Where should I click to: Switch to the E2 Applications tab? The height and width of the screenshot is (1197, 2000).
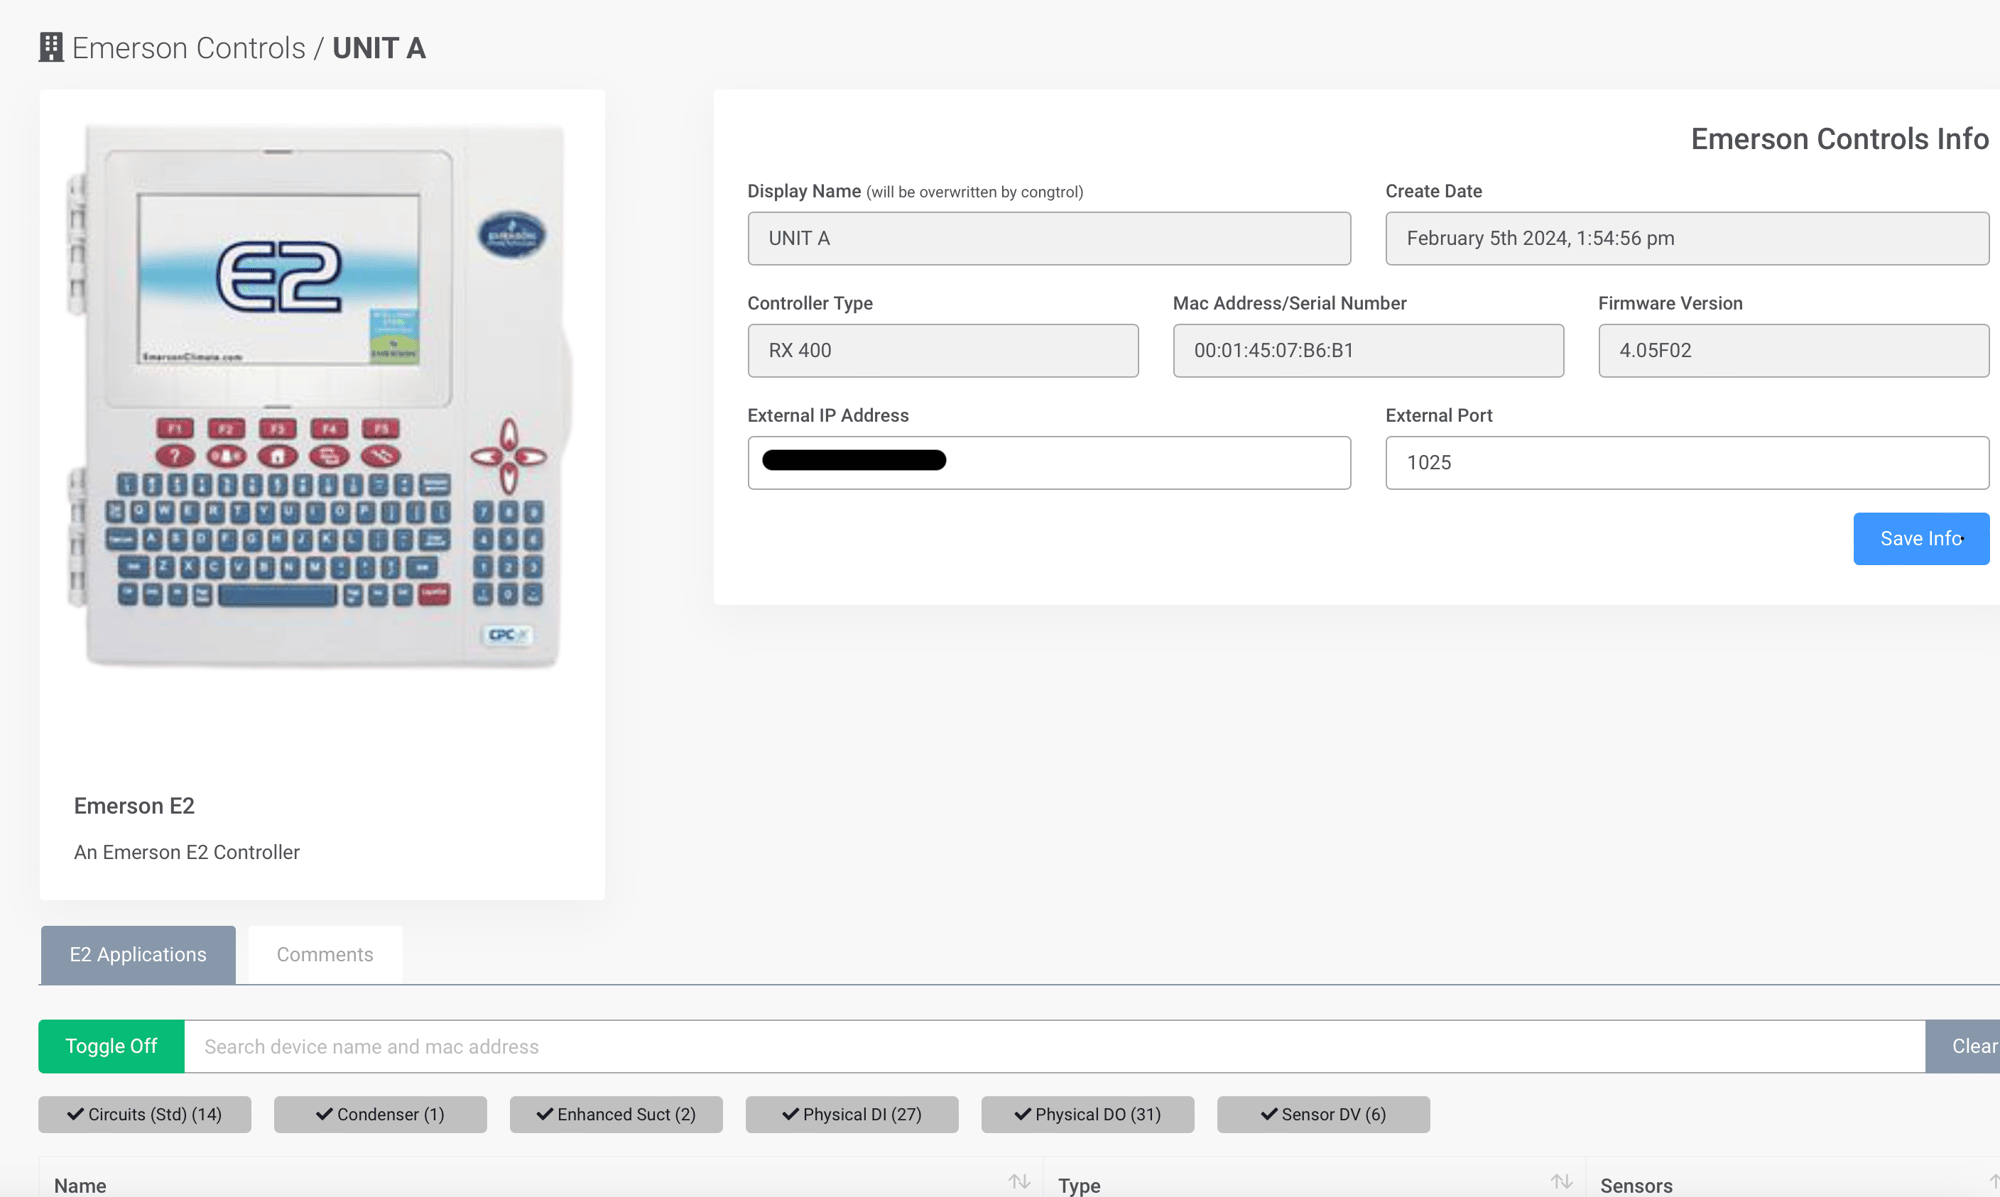pos(138,955)
